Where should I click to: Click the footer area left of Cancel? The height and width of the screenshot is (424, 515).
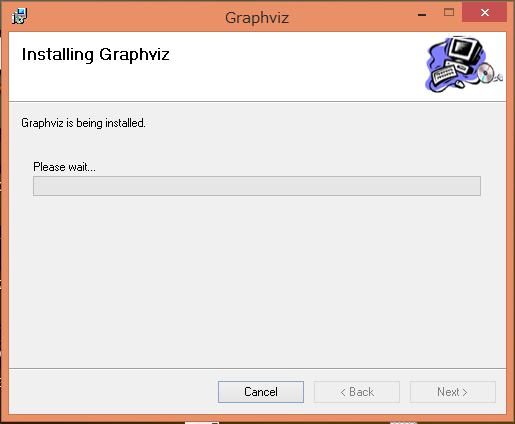point(113,392)
